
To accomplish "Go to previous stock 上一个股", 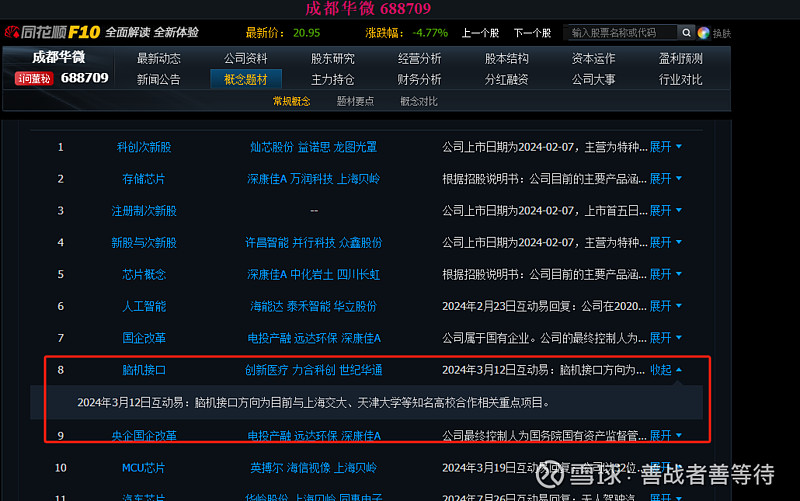I will coord(480,33).
